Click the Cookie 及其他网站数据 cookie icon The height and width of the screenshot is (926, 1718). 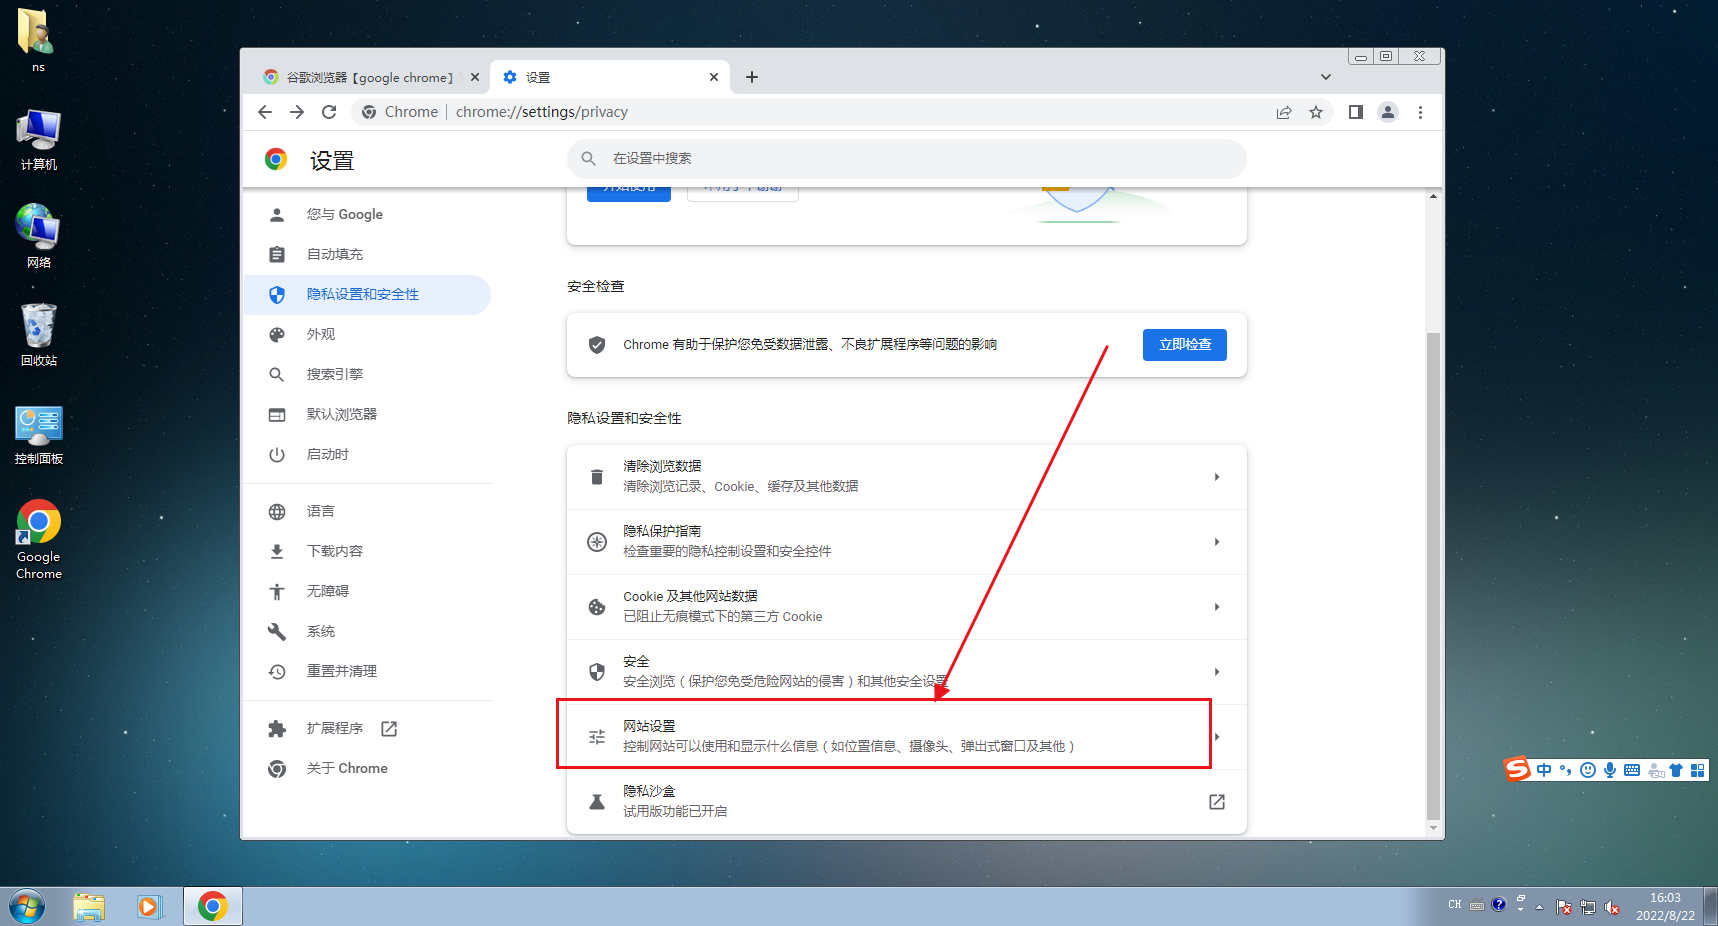coord(597,606)
